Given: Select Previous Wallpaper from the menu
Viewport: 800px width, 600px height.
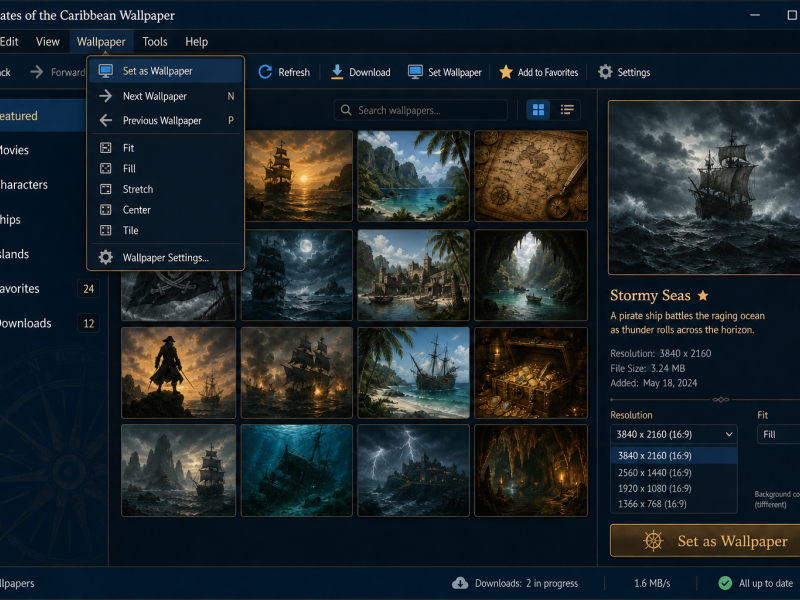Looking at the screenshot, I should coord(165,120).
